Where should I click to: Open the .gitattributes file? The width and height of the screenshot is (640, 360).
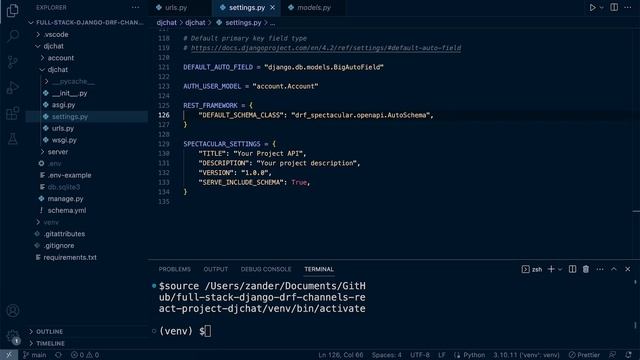coord(87,234)
